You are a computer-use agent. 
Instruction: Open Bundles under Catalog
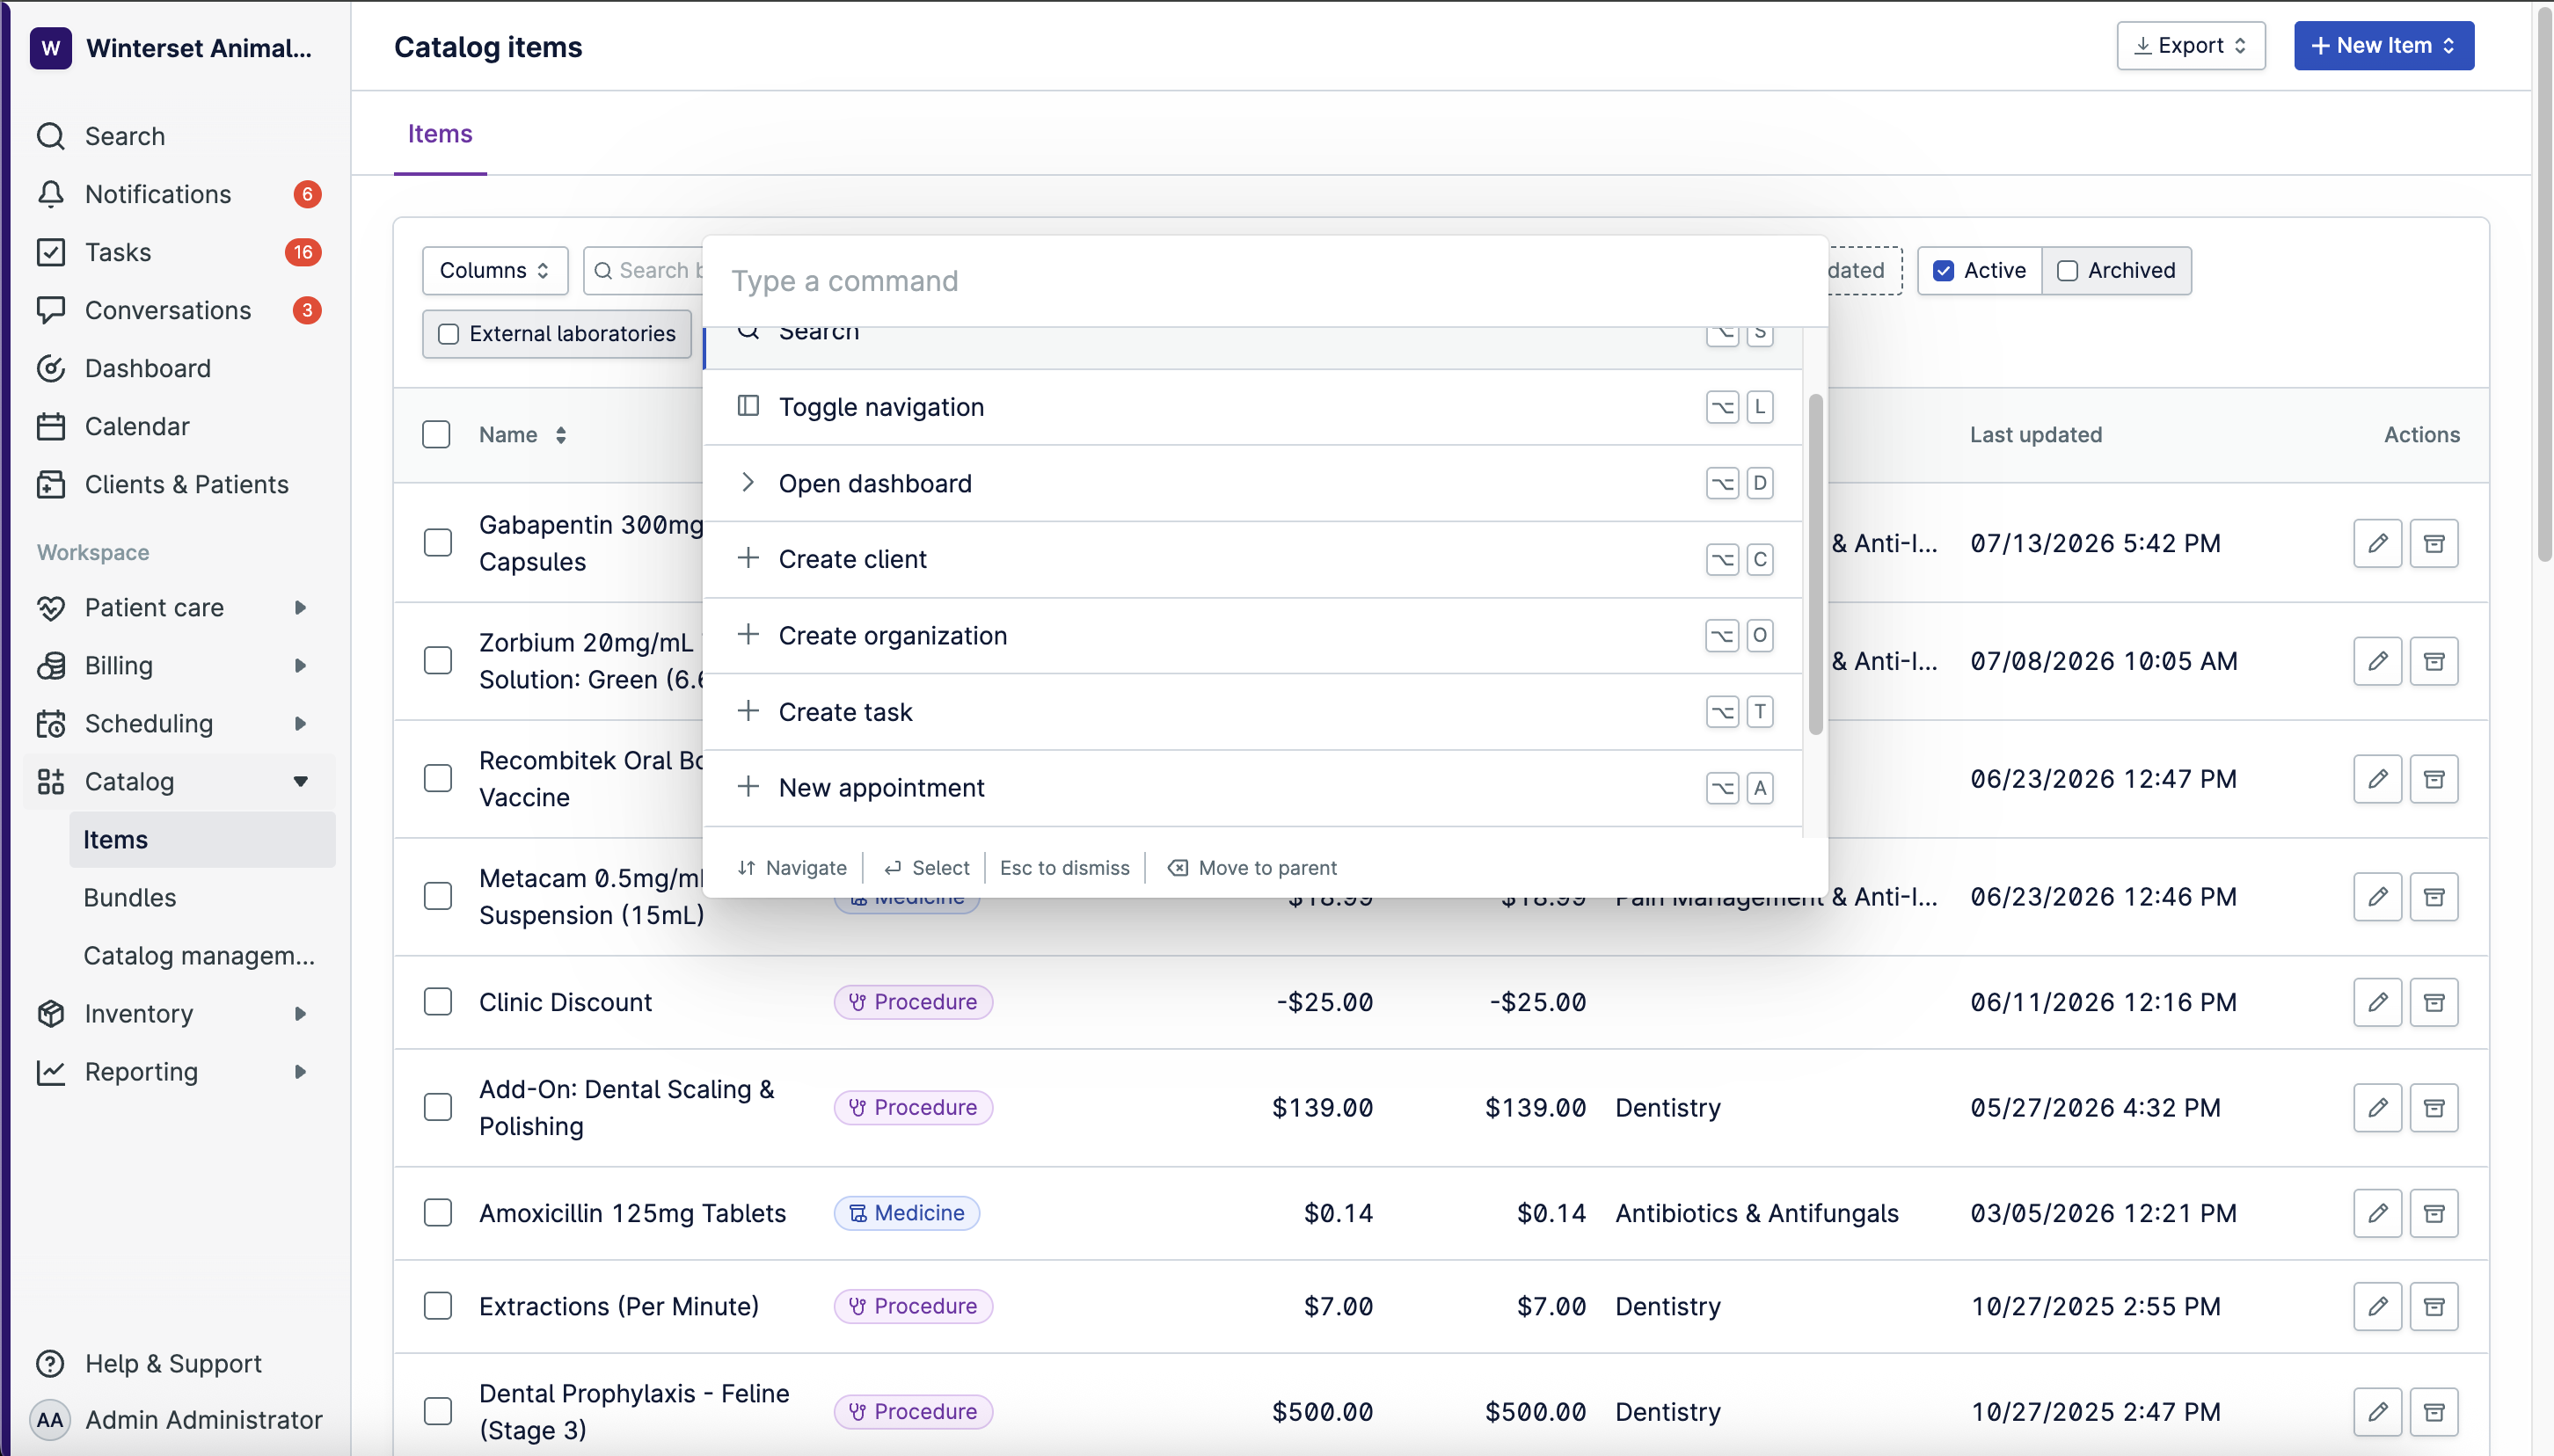[x=129, y=898]
